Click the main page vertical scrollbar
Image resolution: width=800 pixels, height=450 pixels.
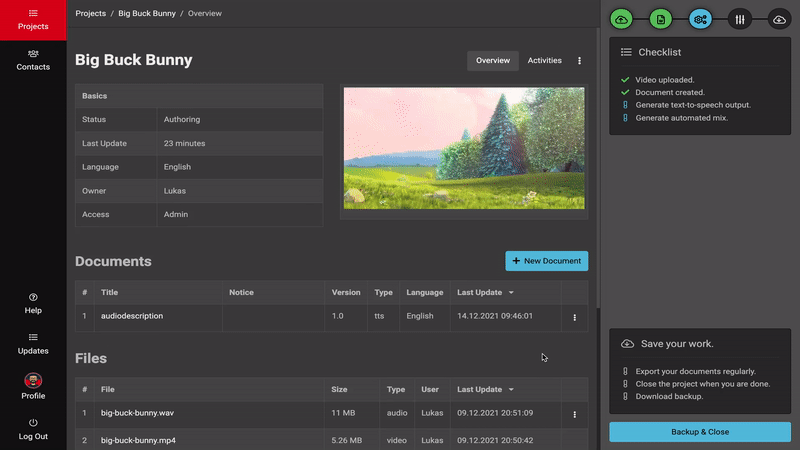click(x=598, y=168)
